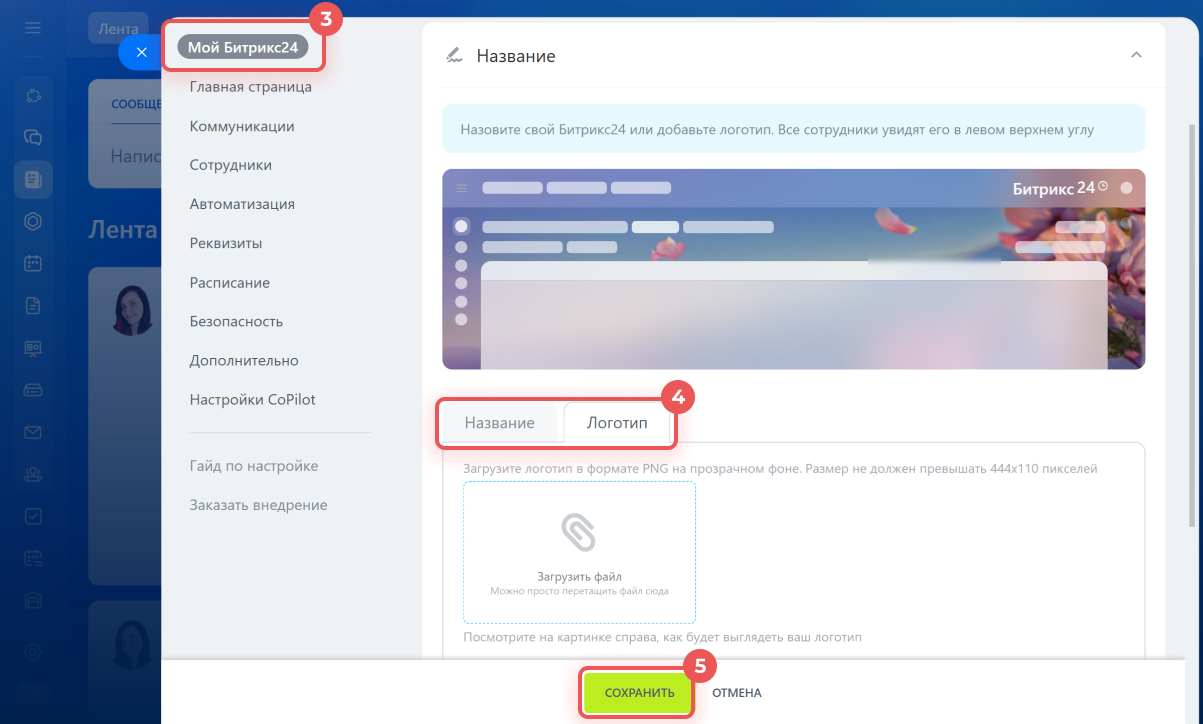This screenshot has width=1203, height=724.
Task: Click the settings panel vertical scrollbar
Action: pos(1190,325)
